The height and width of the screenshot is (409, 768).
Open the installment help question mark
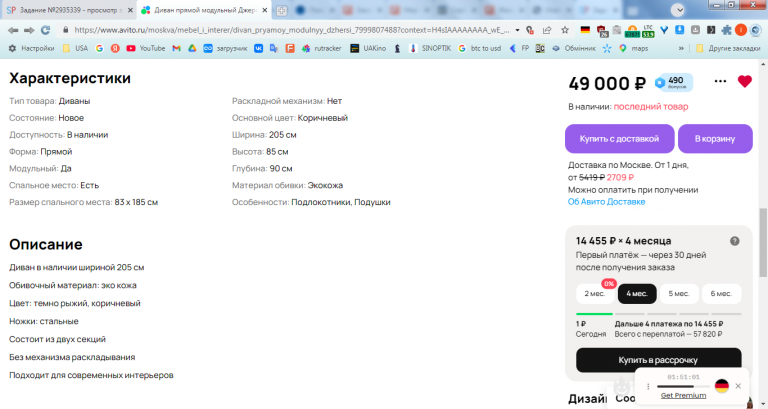click(734, 241)
